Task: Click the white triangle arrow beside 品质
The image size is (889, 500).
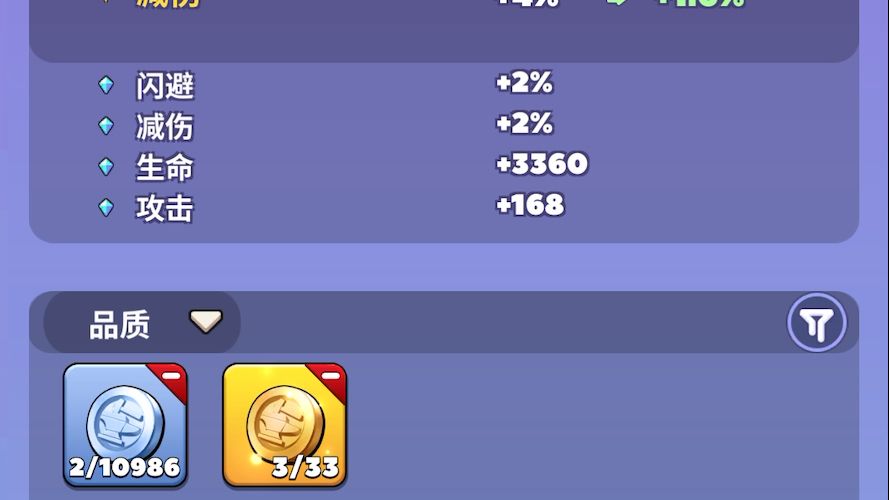Action: pos(206,321)
